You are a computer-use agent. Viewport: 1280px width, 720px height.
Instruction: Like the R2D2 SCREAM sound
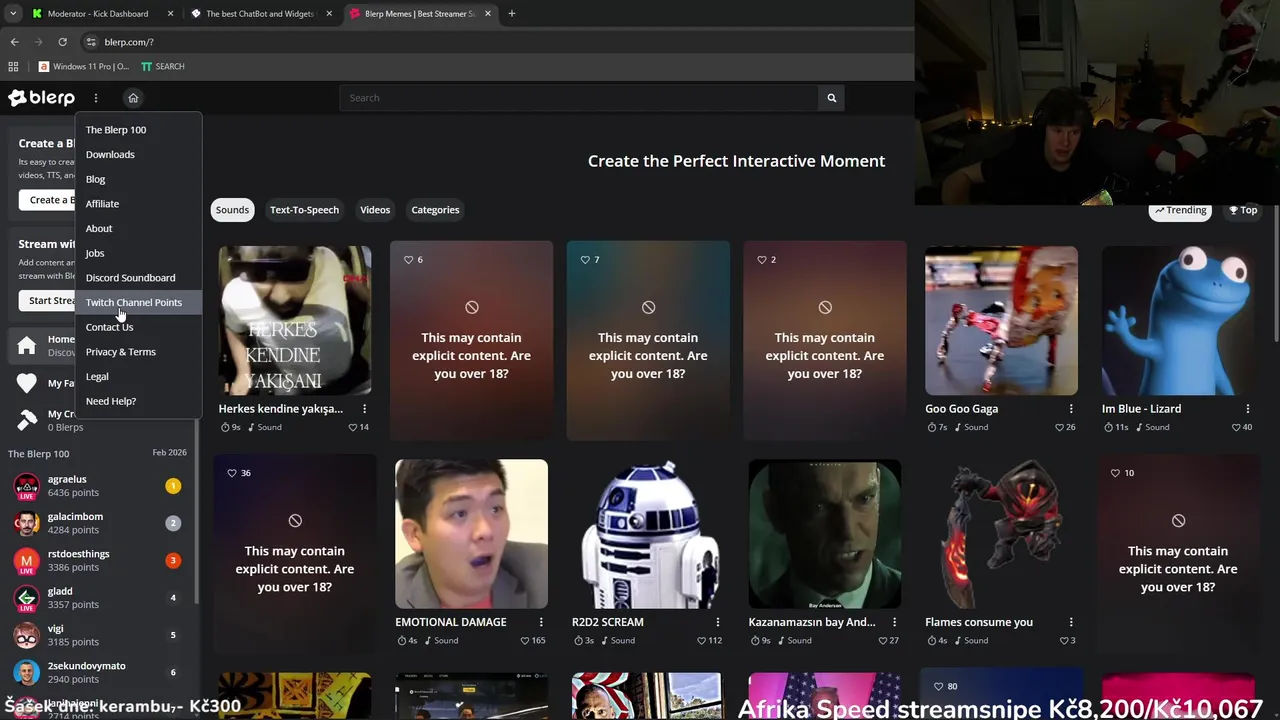703,640
